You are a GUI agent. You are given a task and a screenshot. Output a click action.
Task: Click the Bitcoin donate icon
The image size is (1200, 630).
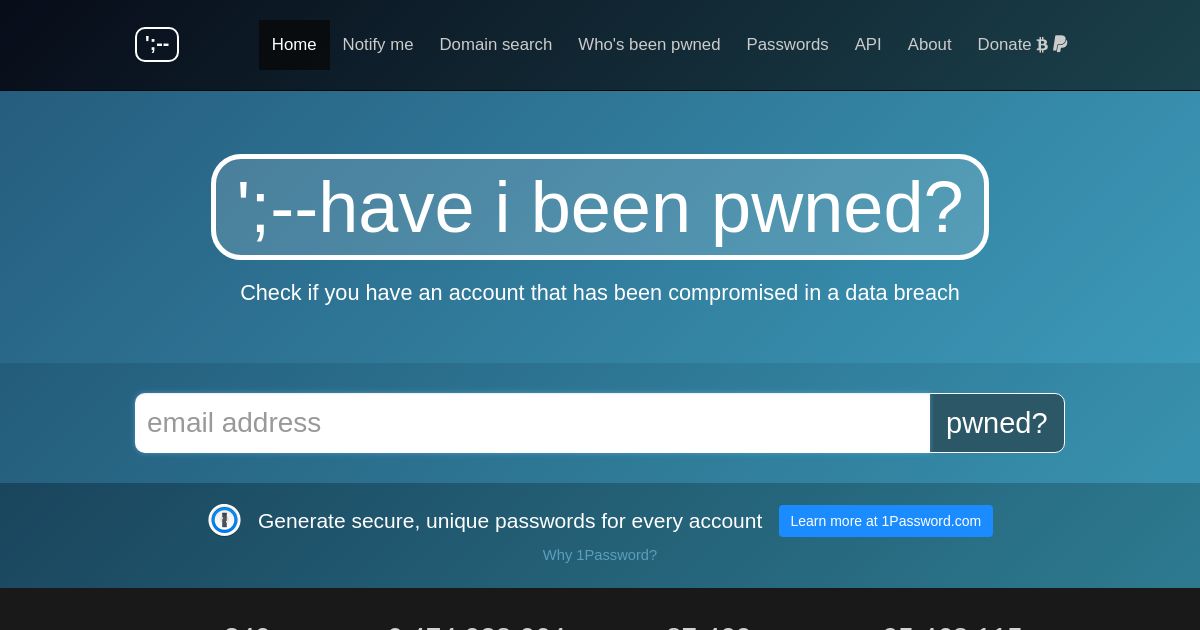coord(1042,45)
